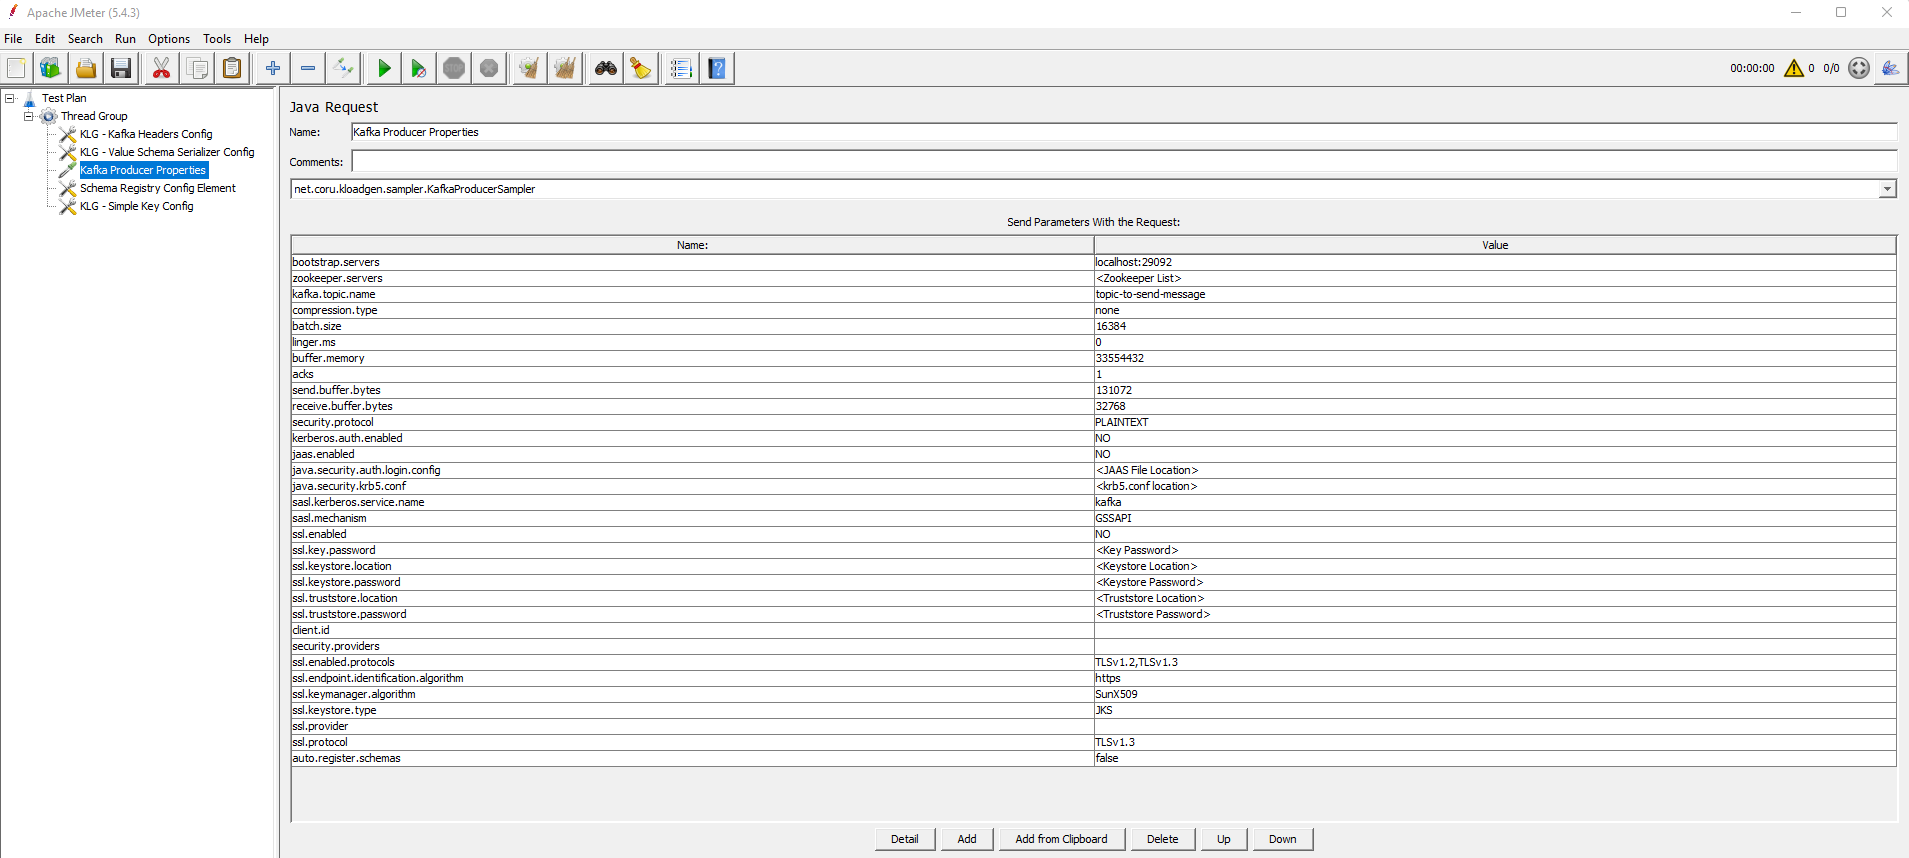1909x858 pixels.
Task: Start the test run
Action: coord(384,68)
